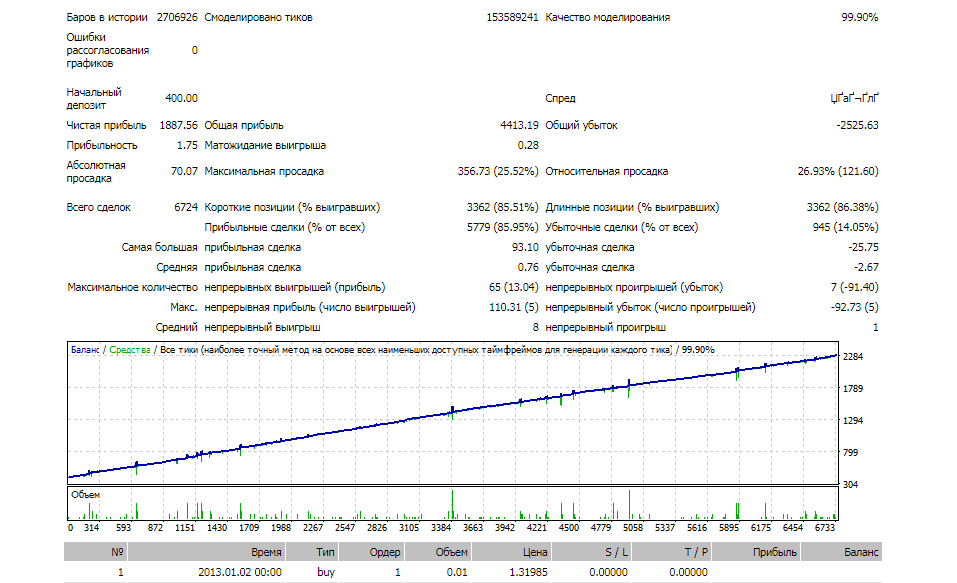Click average profit trade value '0.76'
957x583 pixels.
[528, 267]
